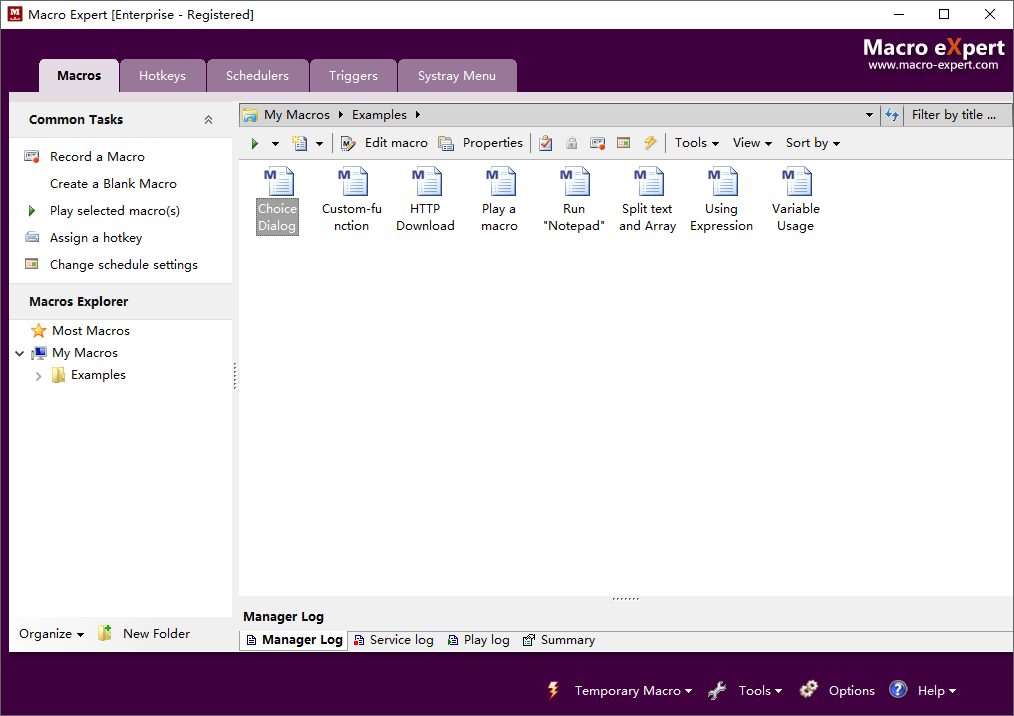
Task: Click Play selected macro(s) task
Action: (114, 211)
